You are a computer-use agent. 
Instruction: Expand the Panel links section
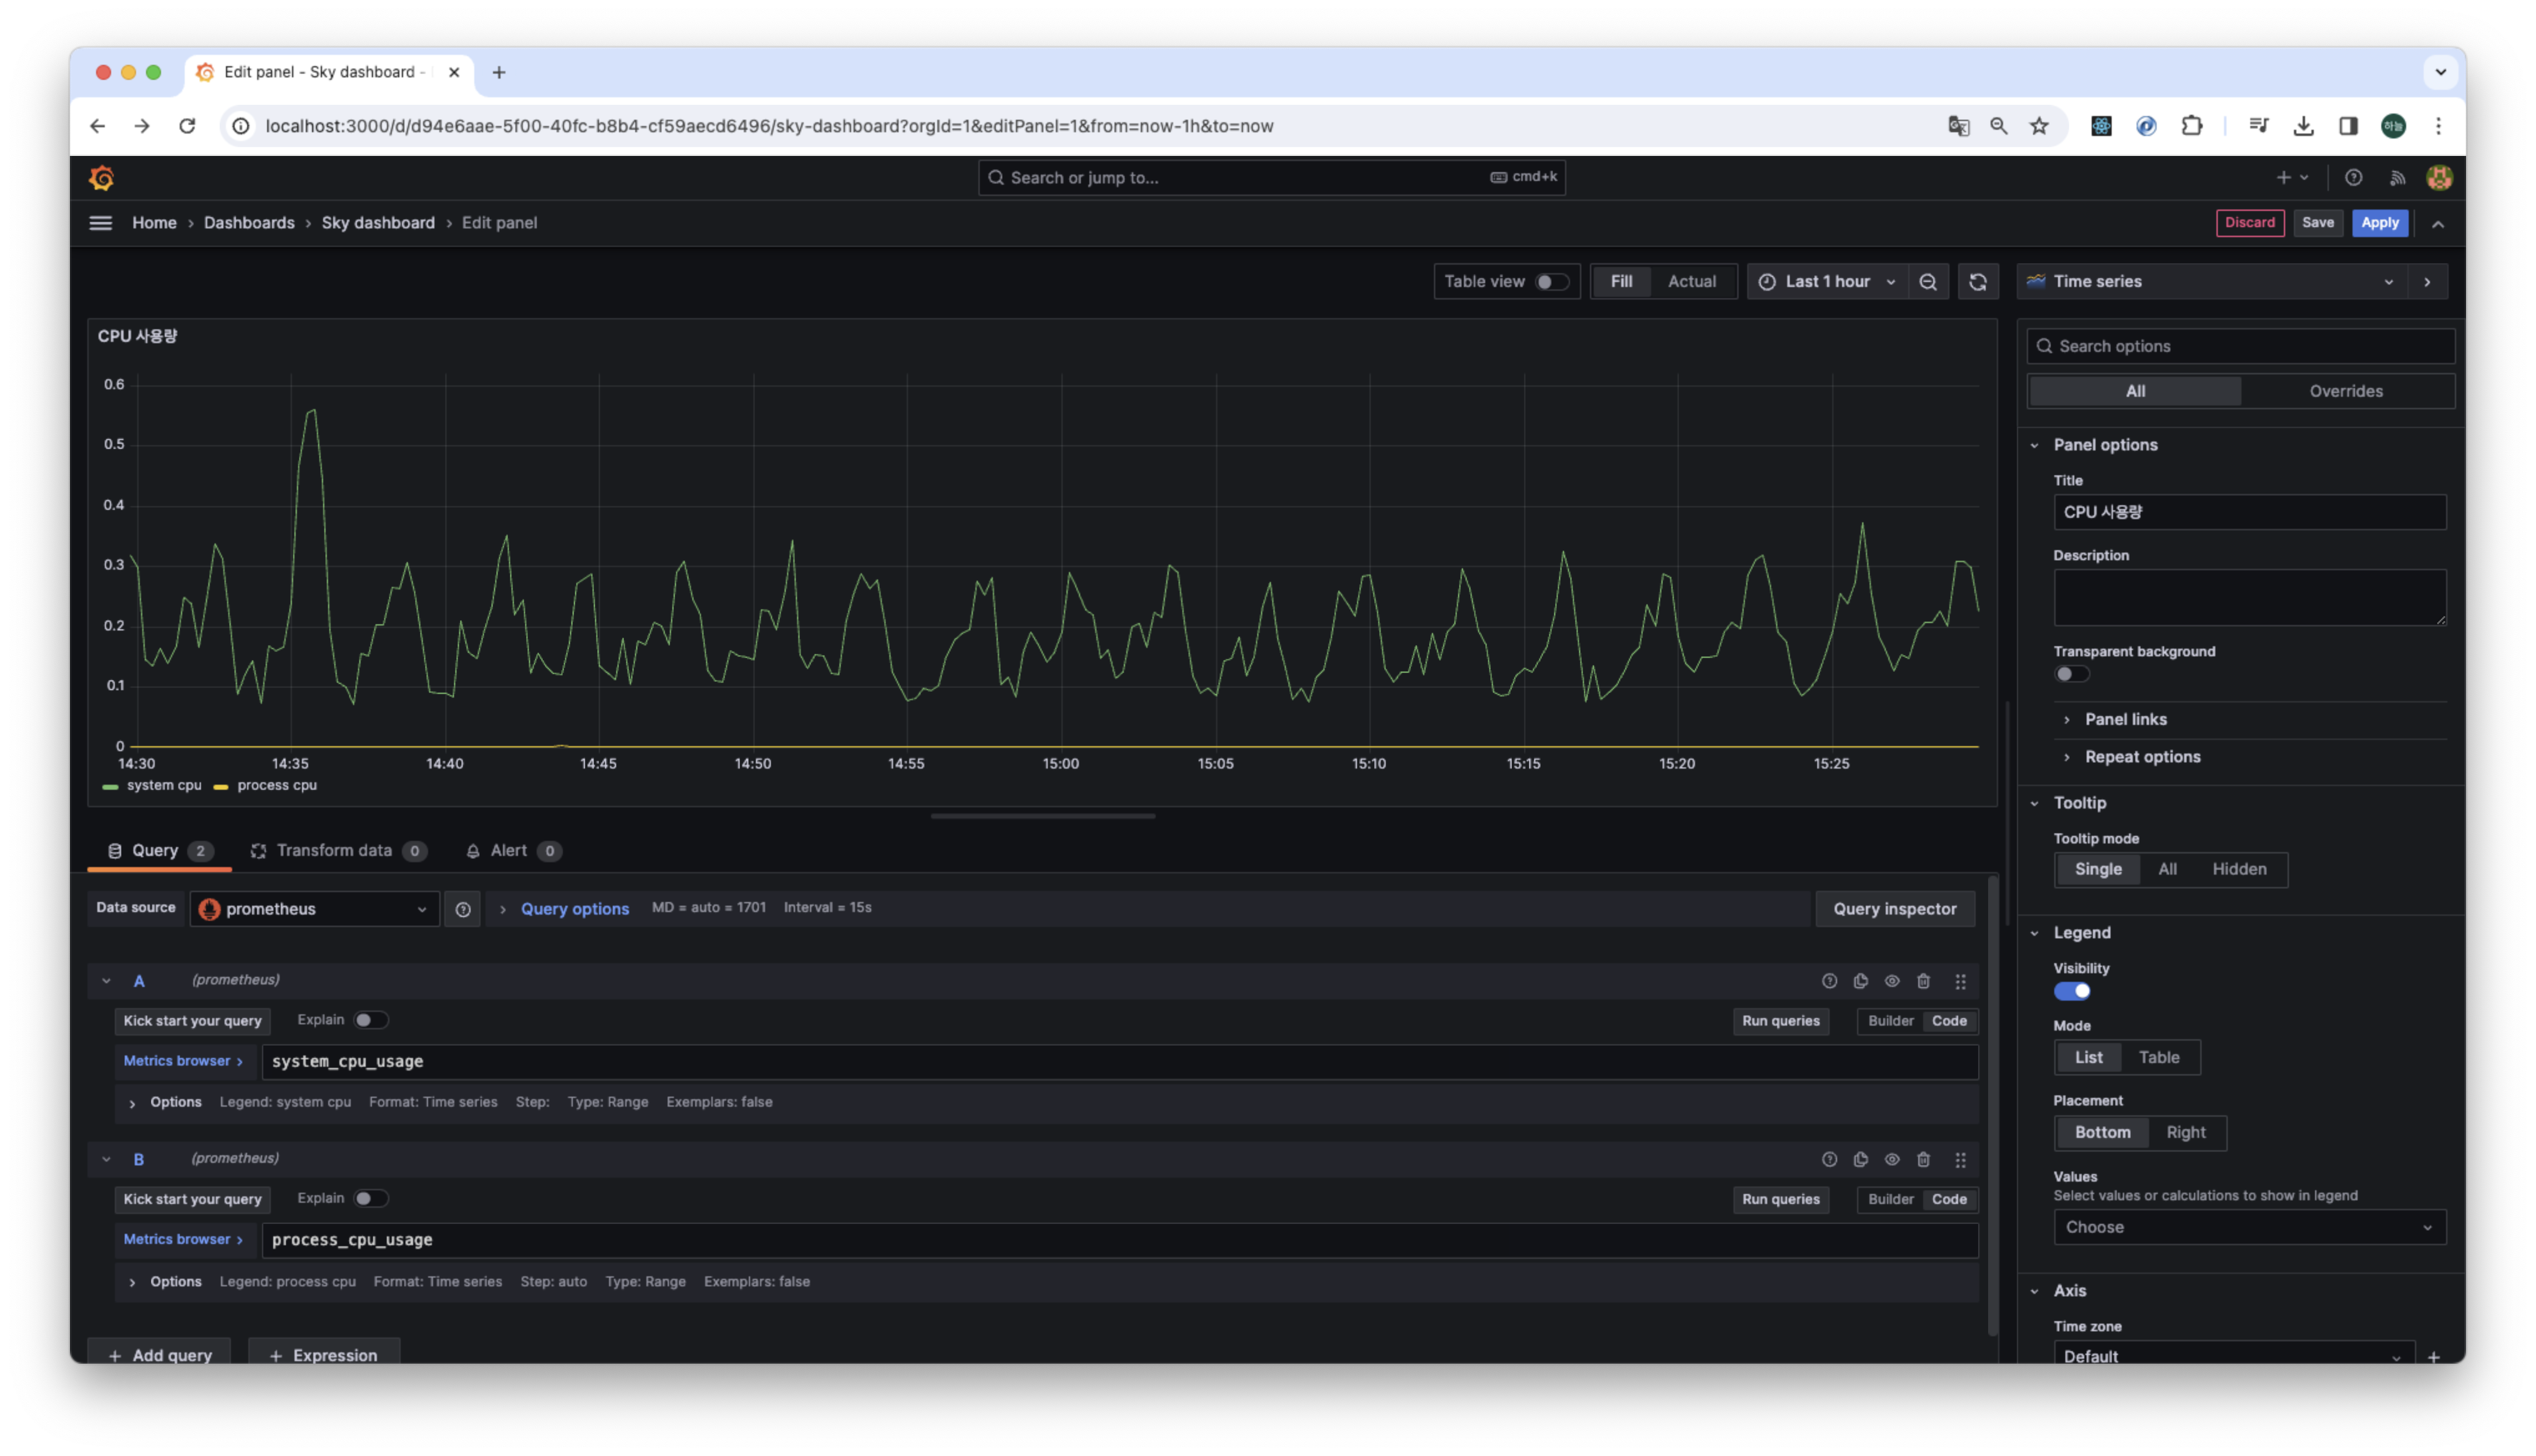[2125, 719]
